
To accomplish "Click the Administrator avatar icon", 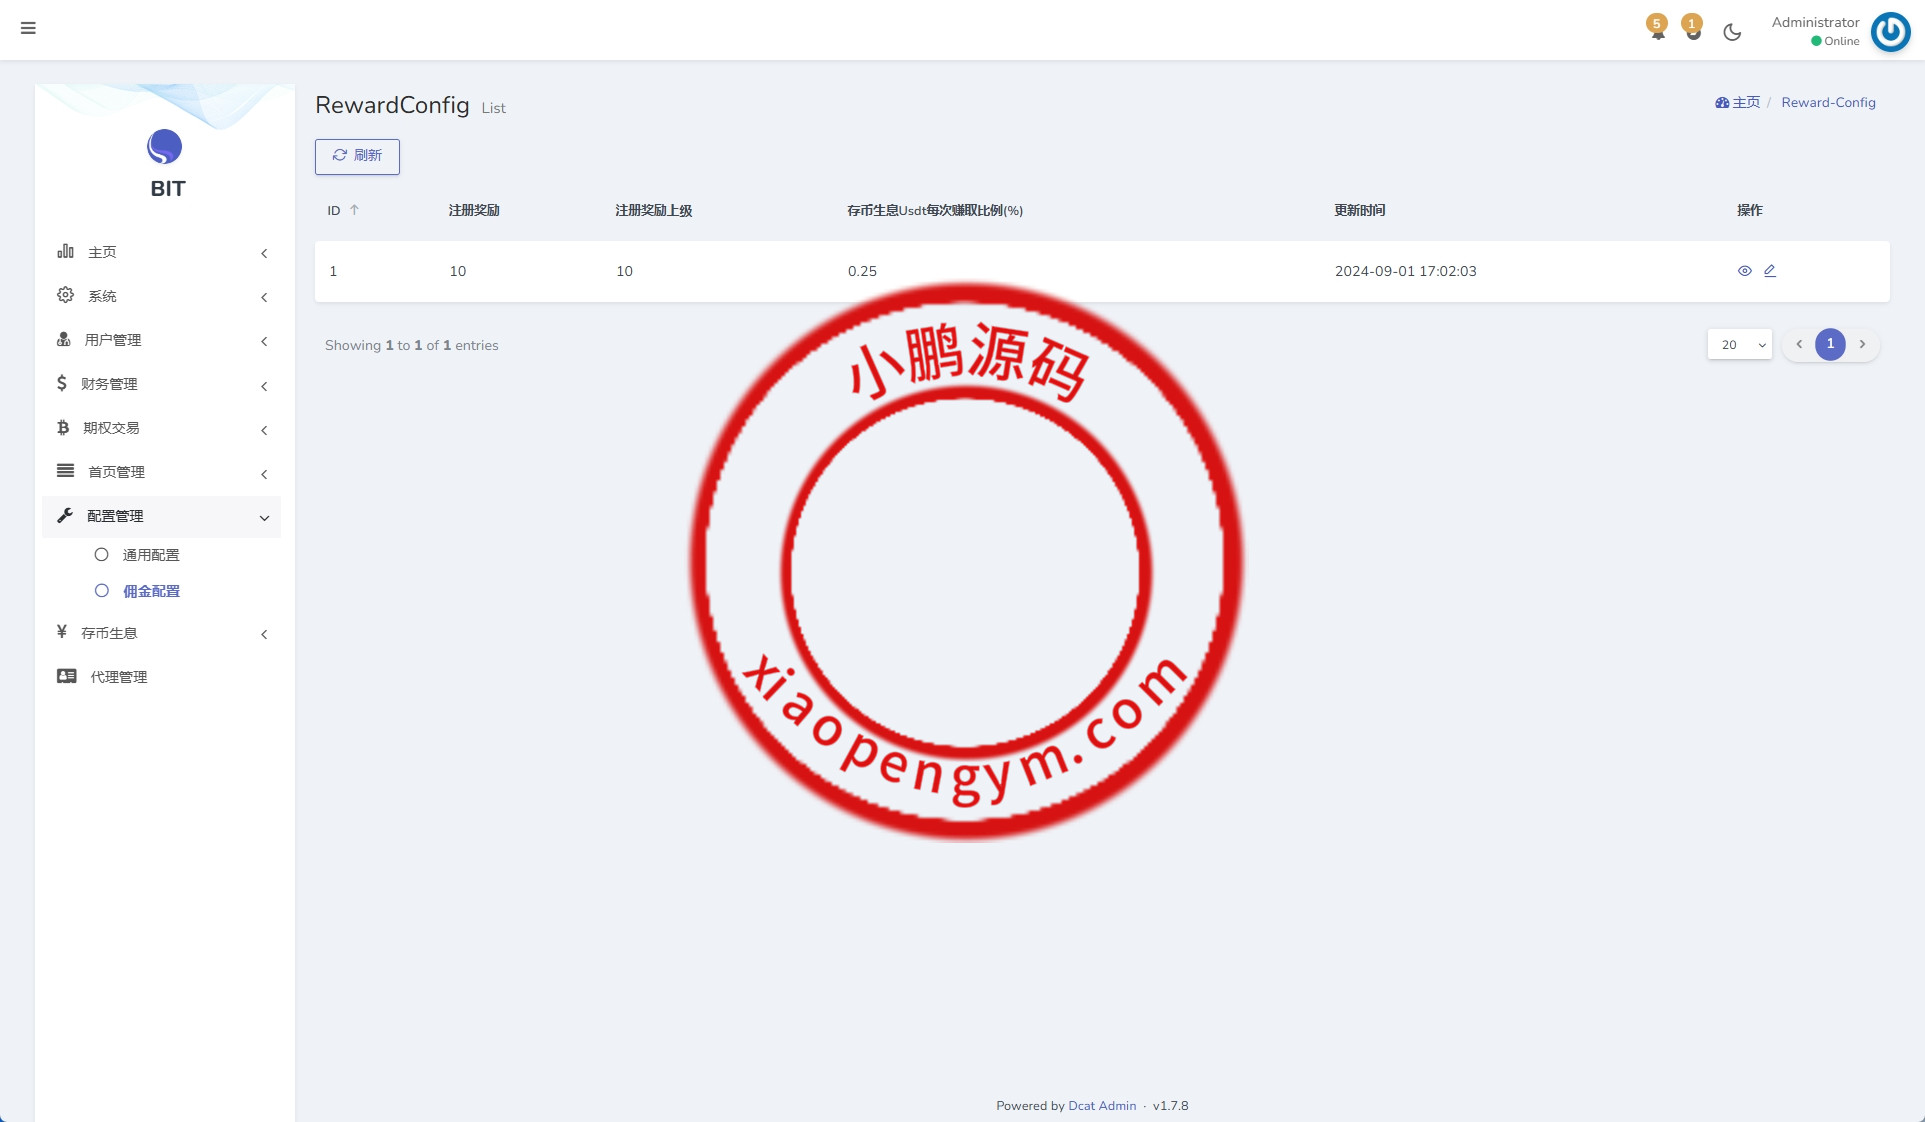I will coord(1889,31).
